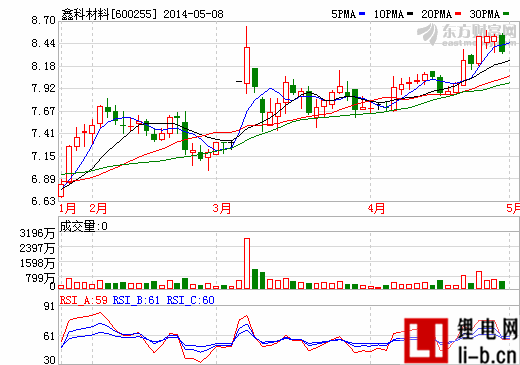Click the 7.15 price axis label

pos(43,156)
